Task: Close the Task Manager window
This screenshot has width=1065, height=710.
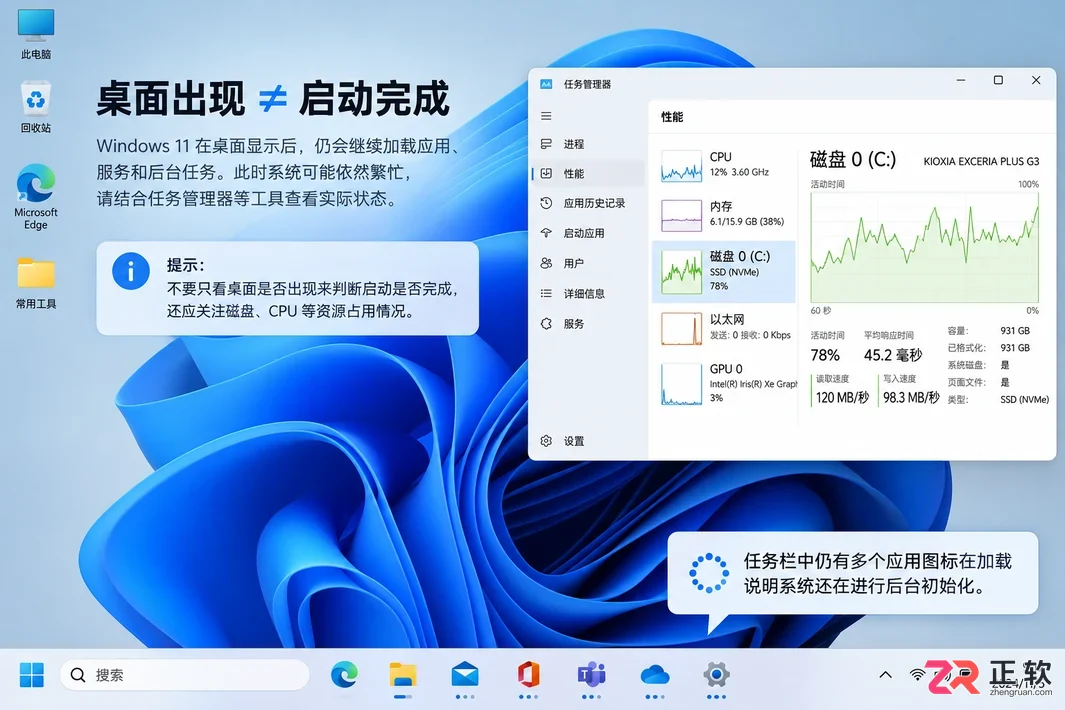Action: coord(1036,80)
